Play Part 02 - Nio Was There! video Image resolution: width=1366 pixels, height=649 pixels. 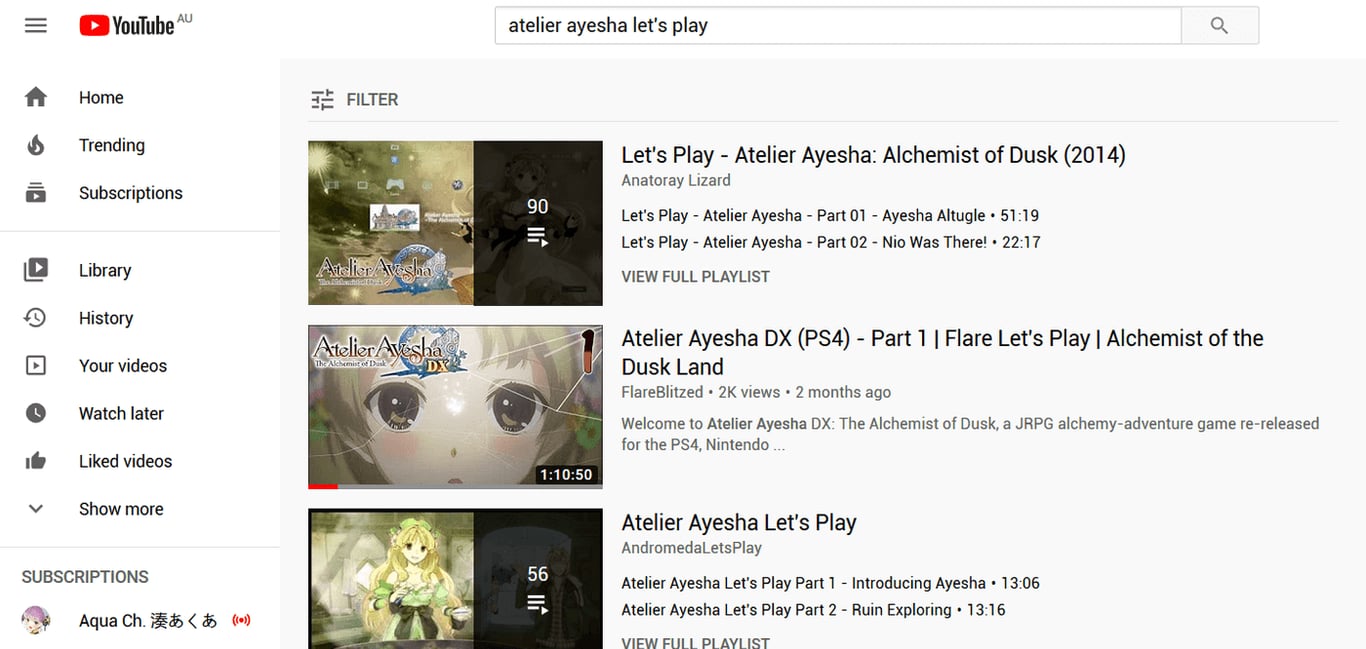tap(831, 242)
